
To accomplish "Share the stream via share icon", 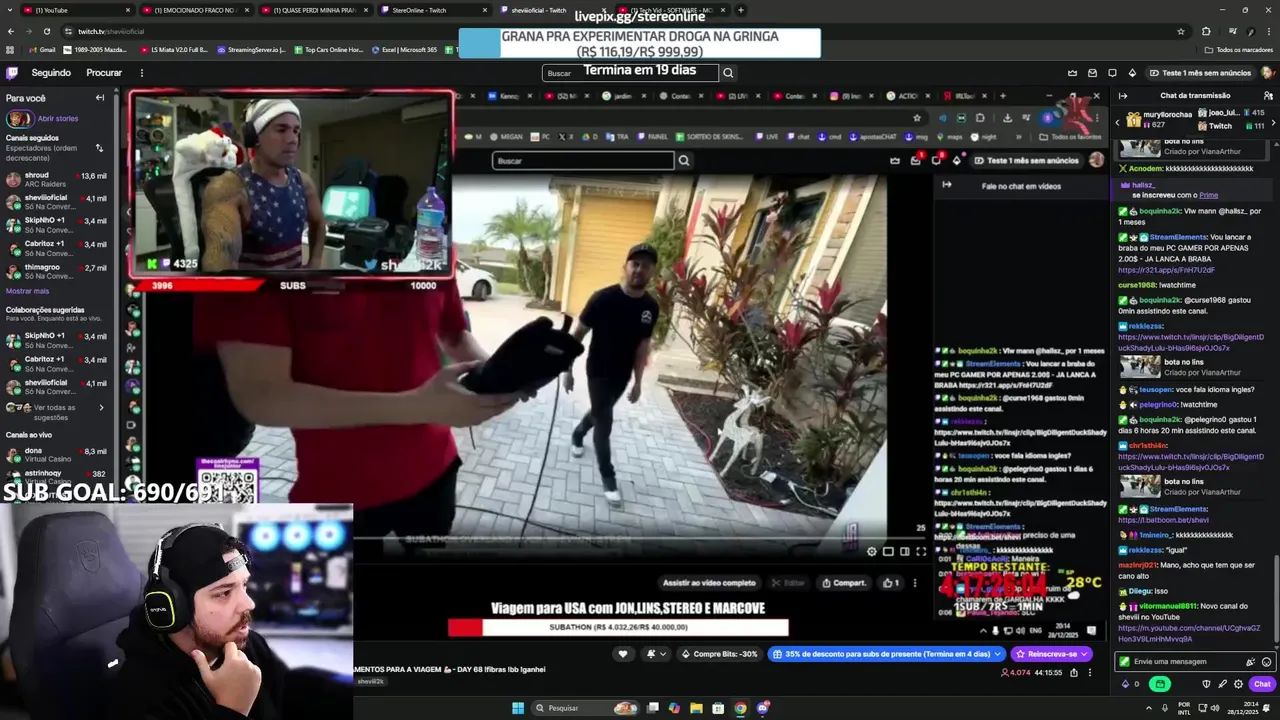I will (x=1074, y=673).
